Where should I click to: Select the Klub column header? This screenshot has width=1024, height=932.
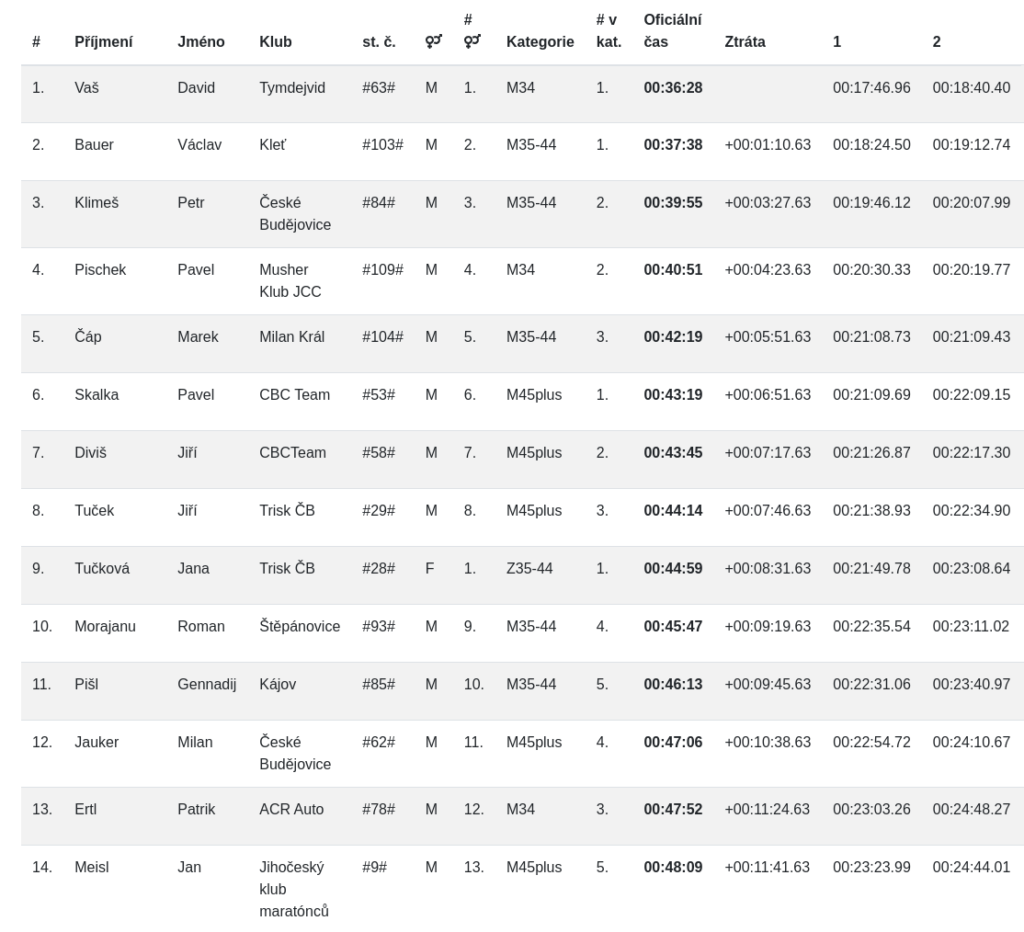tap(275, 43)
